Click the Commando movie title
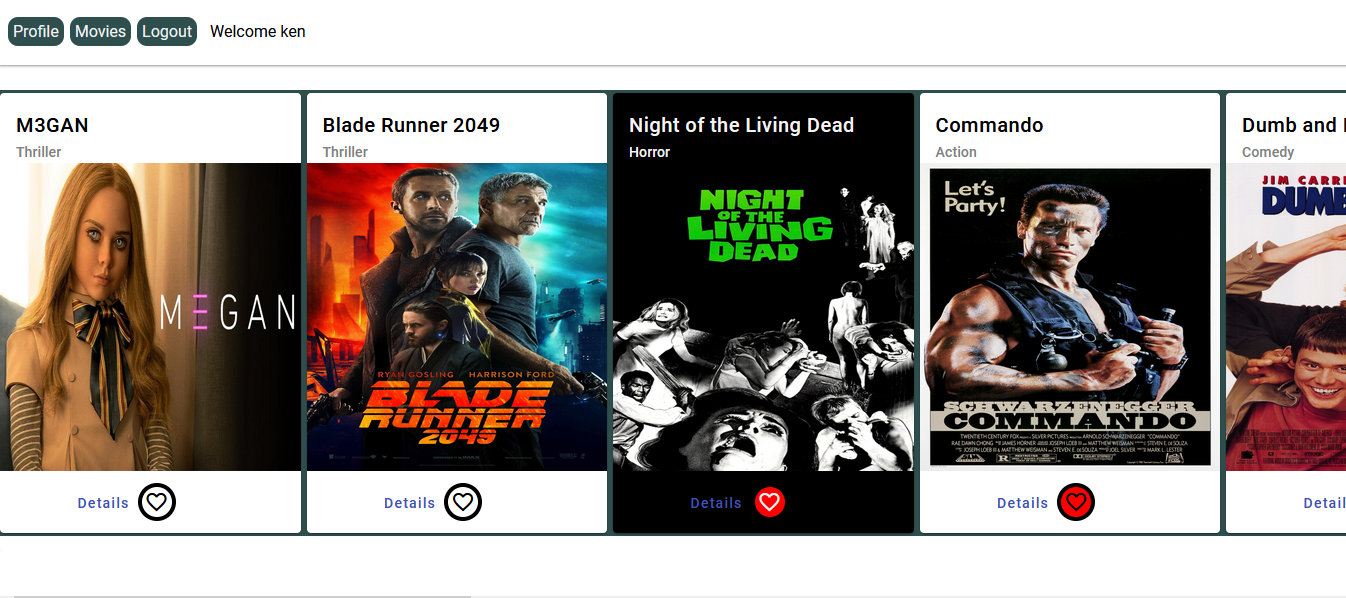1346x598 pixels. click(989, 125)
